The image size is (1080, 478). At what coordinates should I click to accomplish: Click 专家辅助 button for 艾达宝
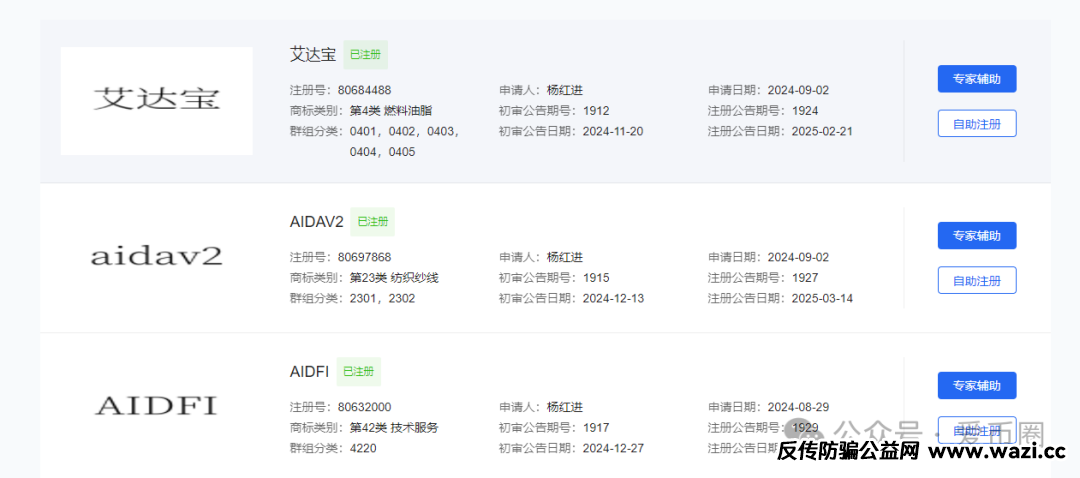(977, 79)
